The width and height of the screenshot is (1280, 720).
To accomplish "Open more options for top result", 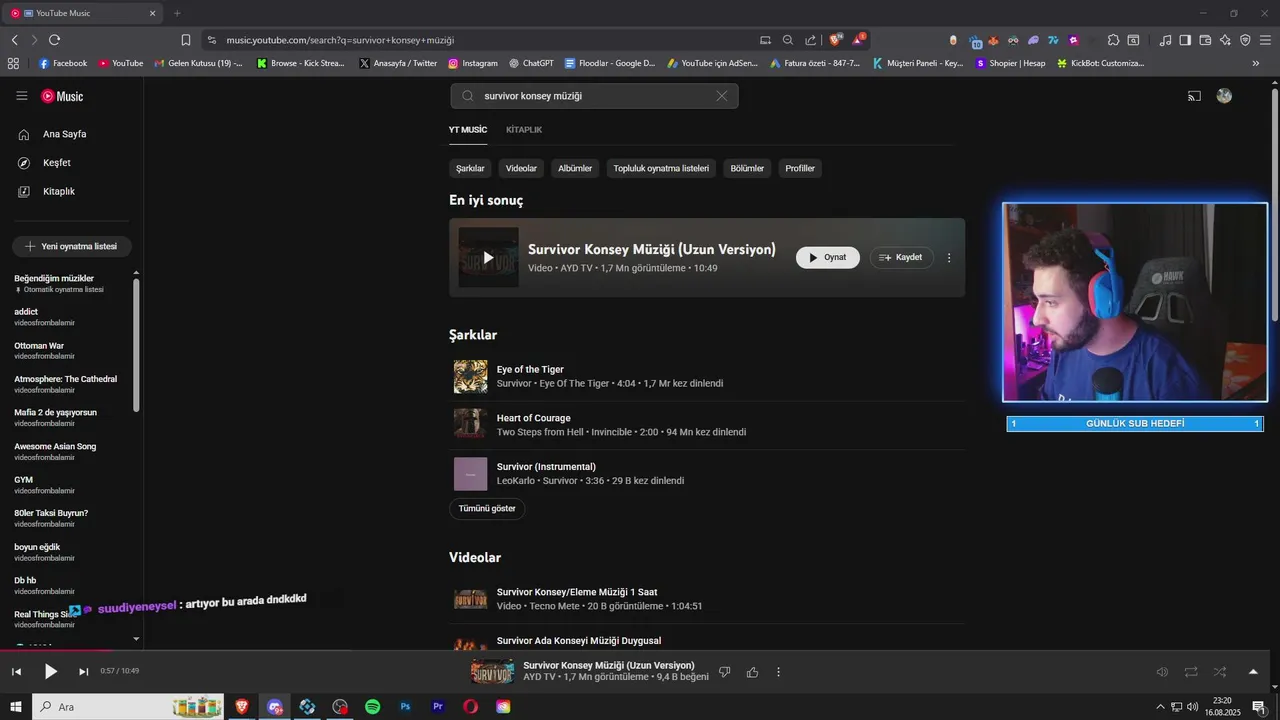I will point(949,258).
